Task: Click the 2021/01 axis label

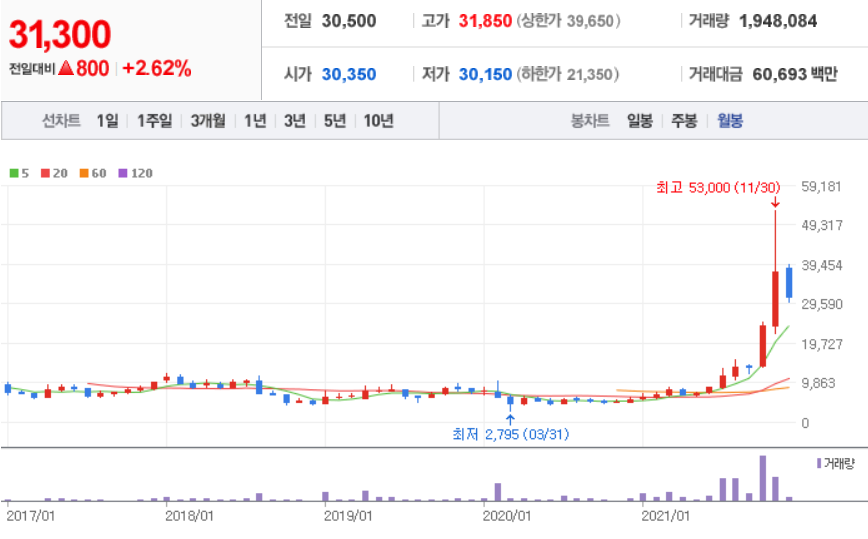Action: point(666,516)
